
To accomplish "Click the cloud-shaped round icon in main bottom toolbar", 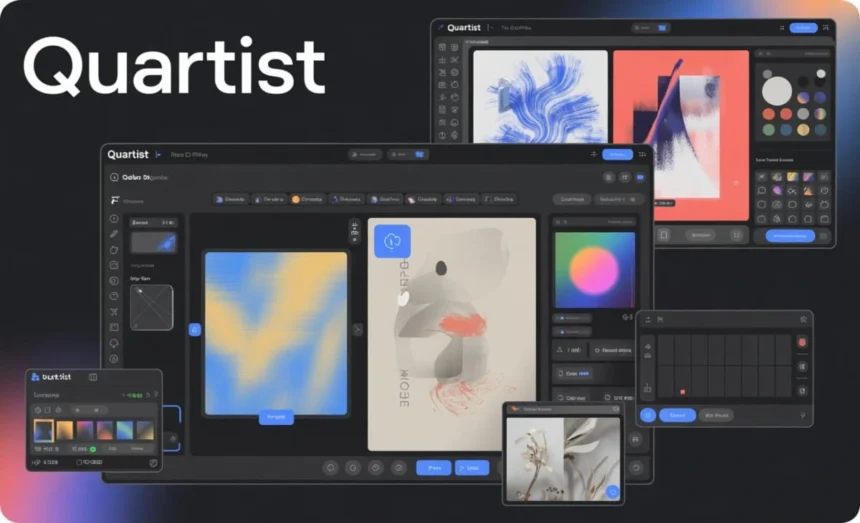I will pyautogui.click(x=399, y=468).
